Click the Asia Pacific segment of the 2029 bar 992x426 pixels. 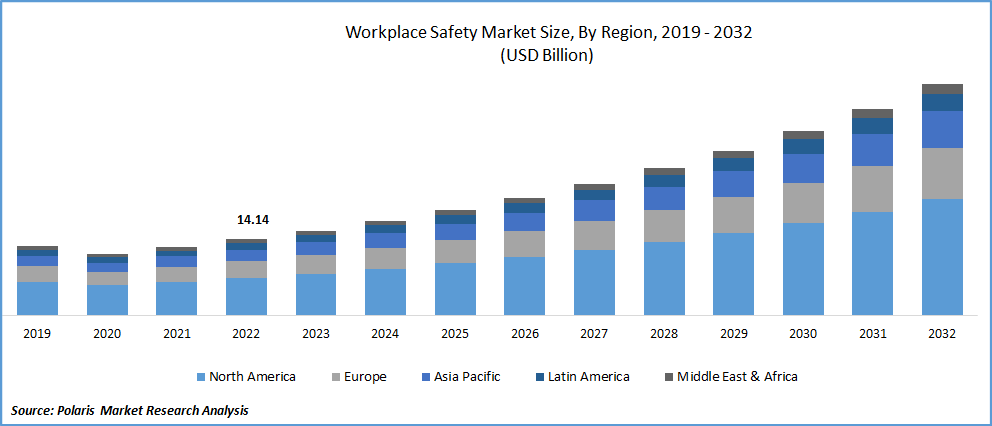[733, 184]
